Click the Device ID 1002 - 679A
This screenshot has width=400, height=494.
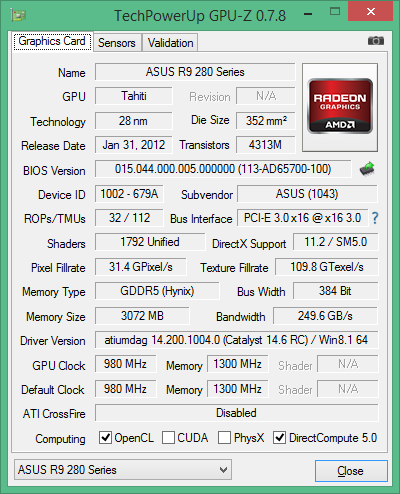[x=129, y=194]
